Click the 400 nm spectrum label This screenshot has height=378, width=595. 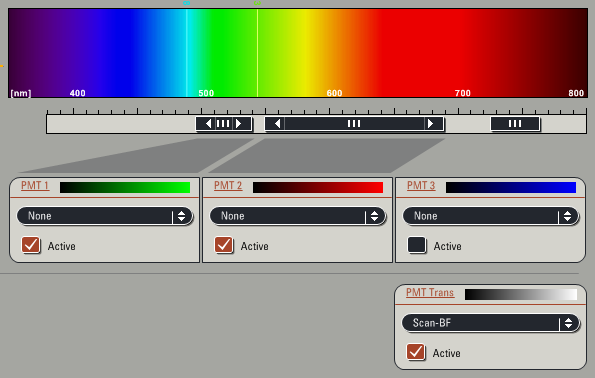pos(77,93)
